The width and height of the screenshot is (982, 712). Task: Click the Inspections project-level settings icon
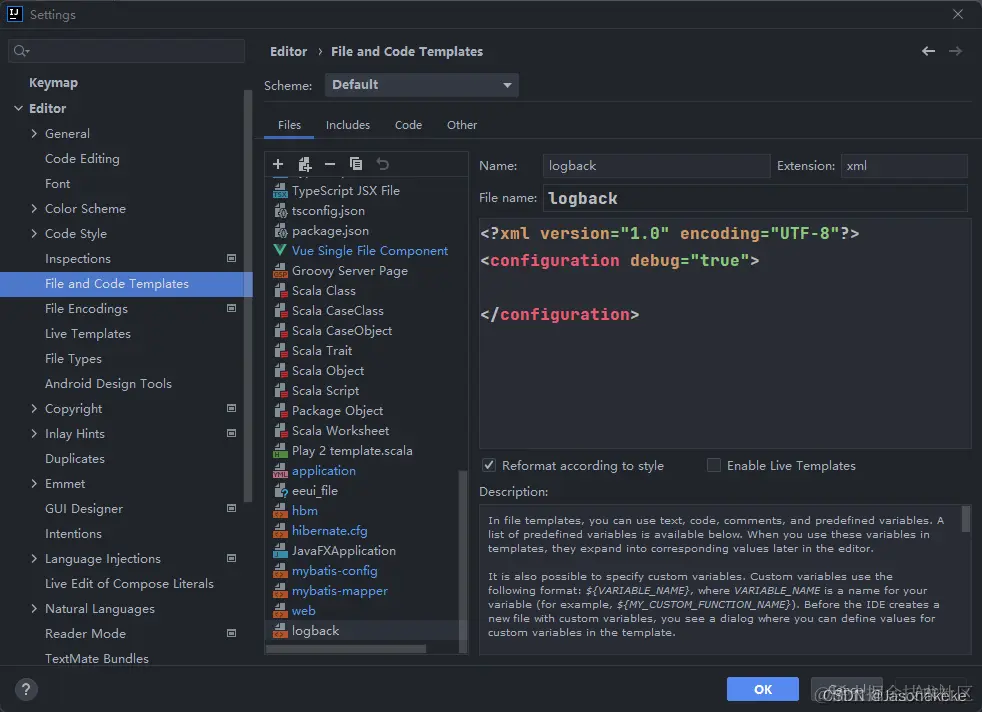pyautogui.click(x=231, y=258)
